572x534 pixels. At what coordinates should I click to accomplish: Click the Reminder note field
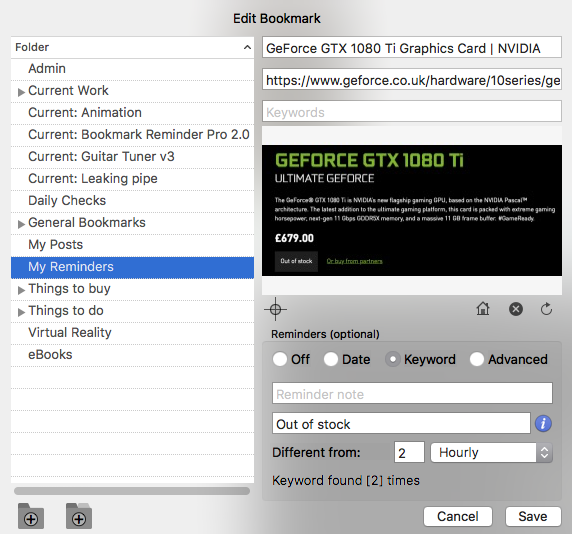coord(412,393)
